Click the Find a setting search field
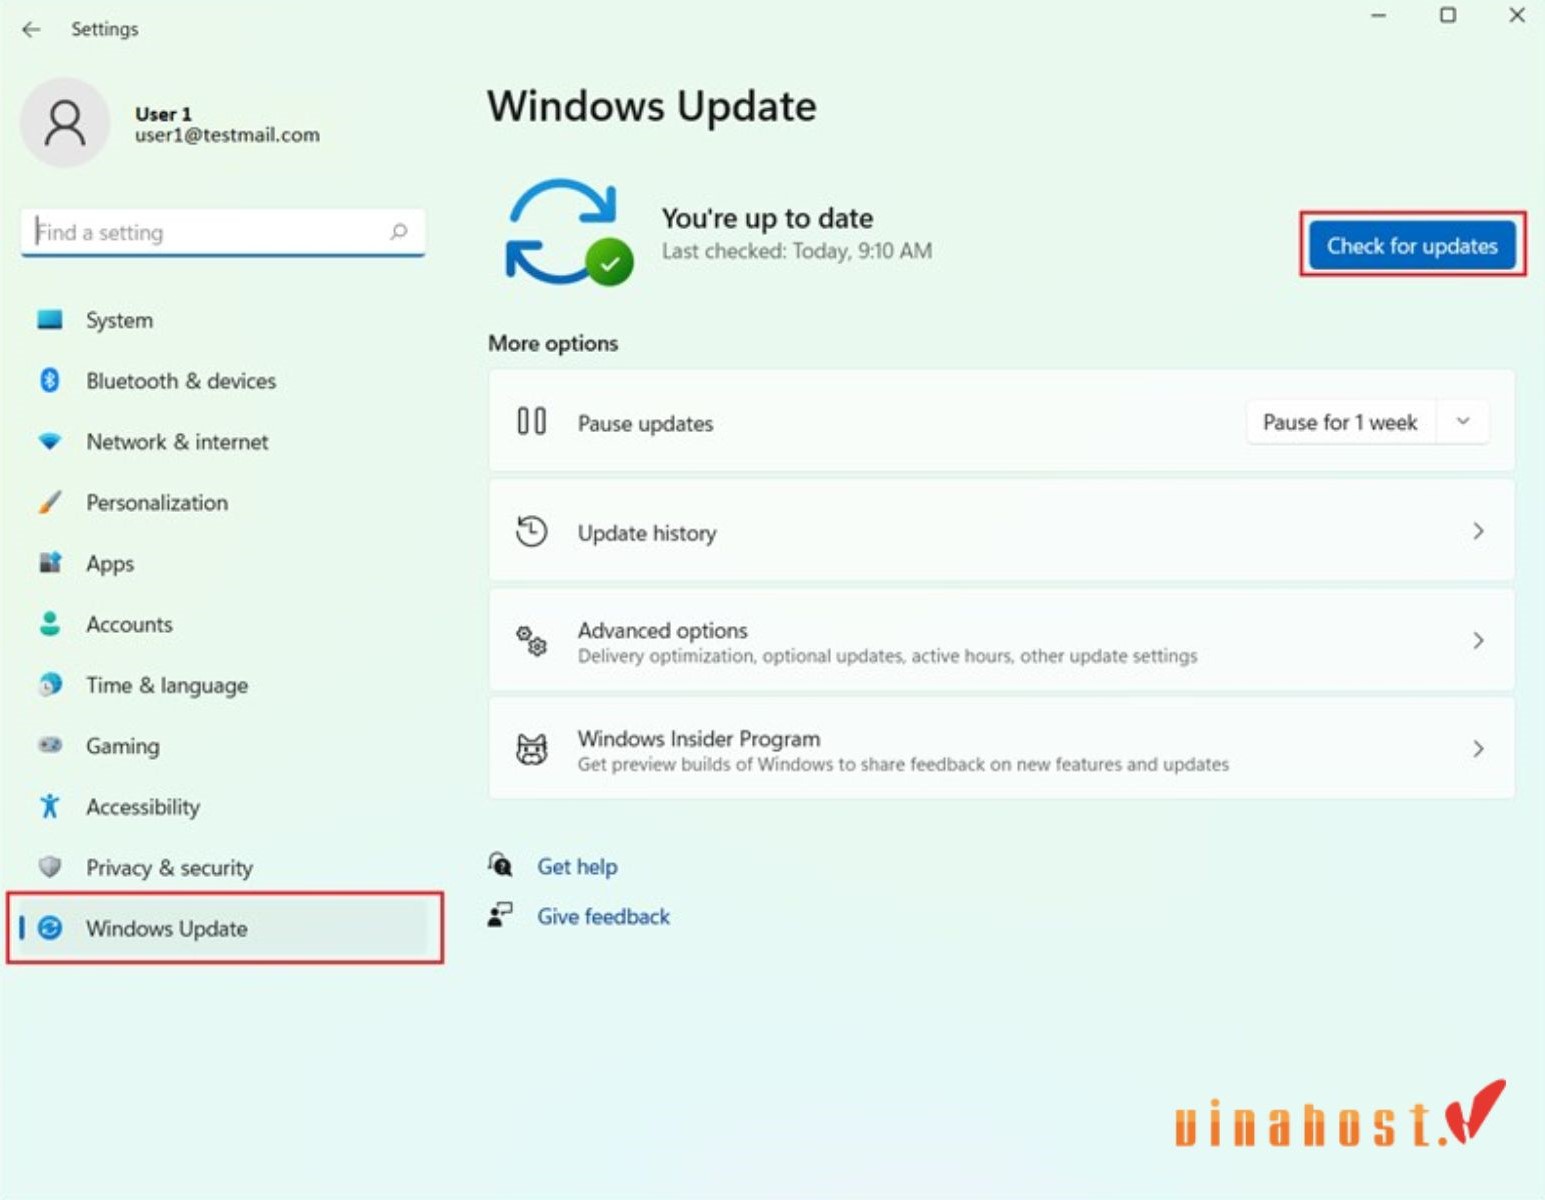This screenshot has height=1200, width=1545. (223, 232)
